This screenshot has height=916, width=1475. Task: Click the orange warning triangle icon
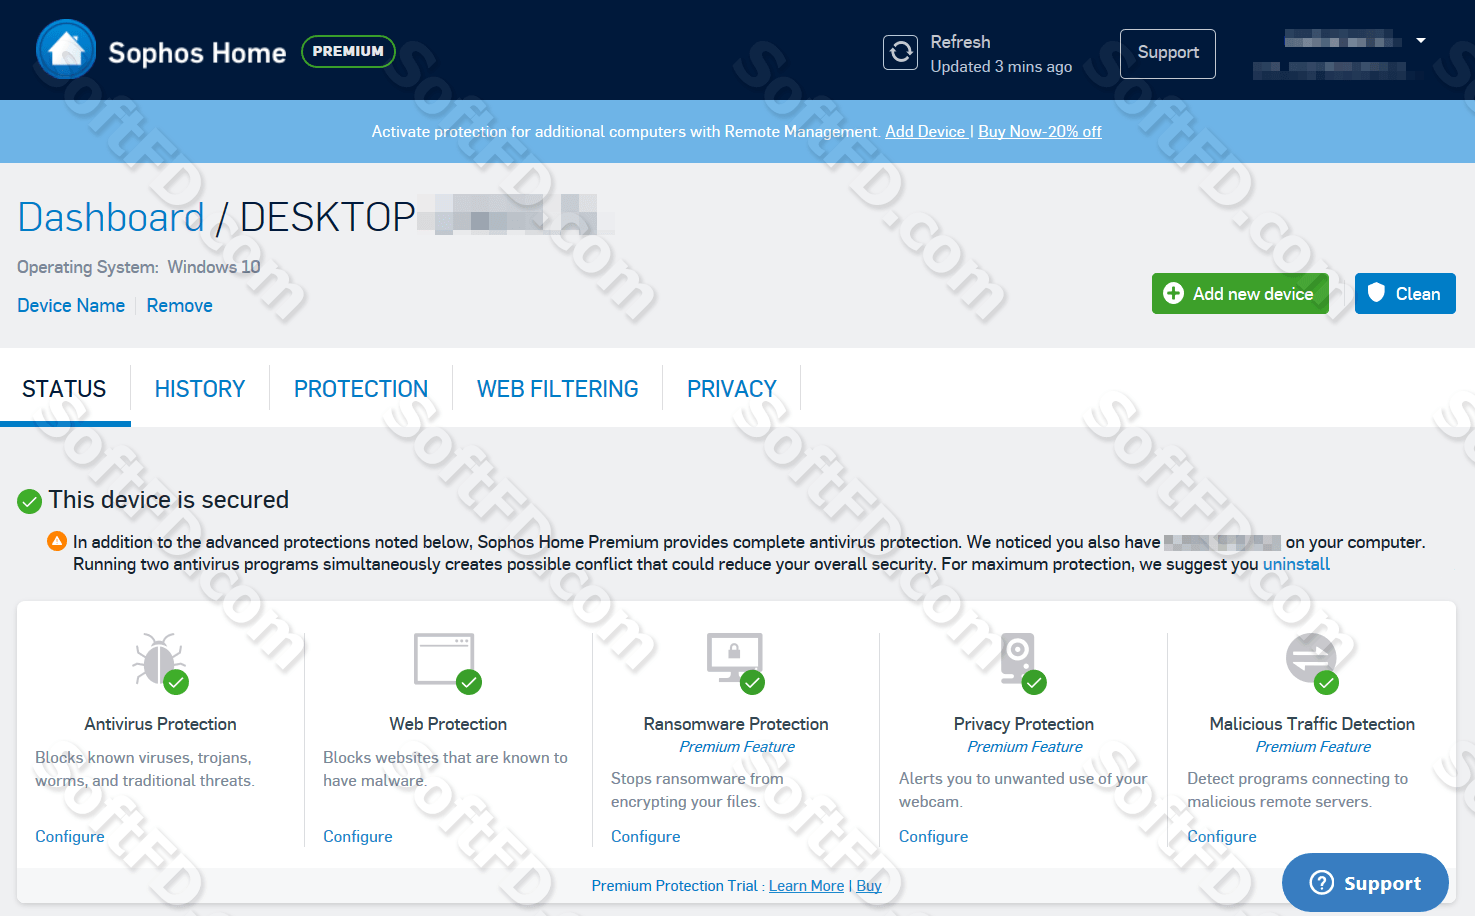pos(58,541)
